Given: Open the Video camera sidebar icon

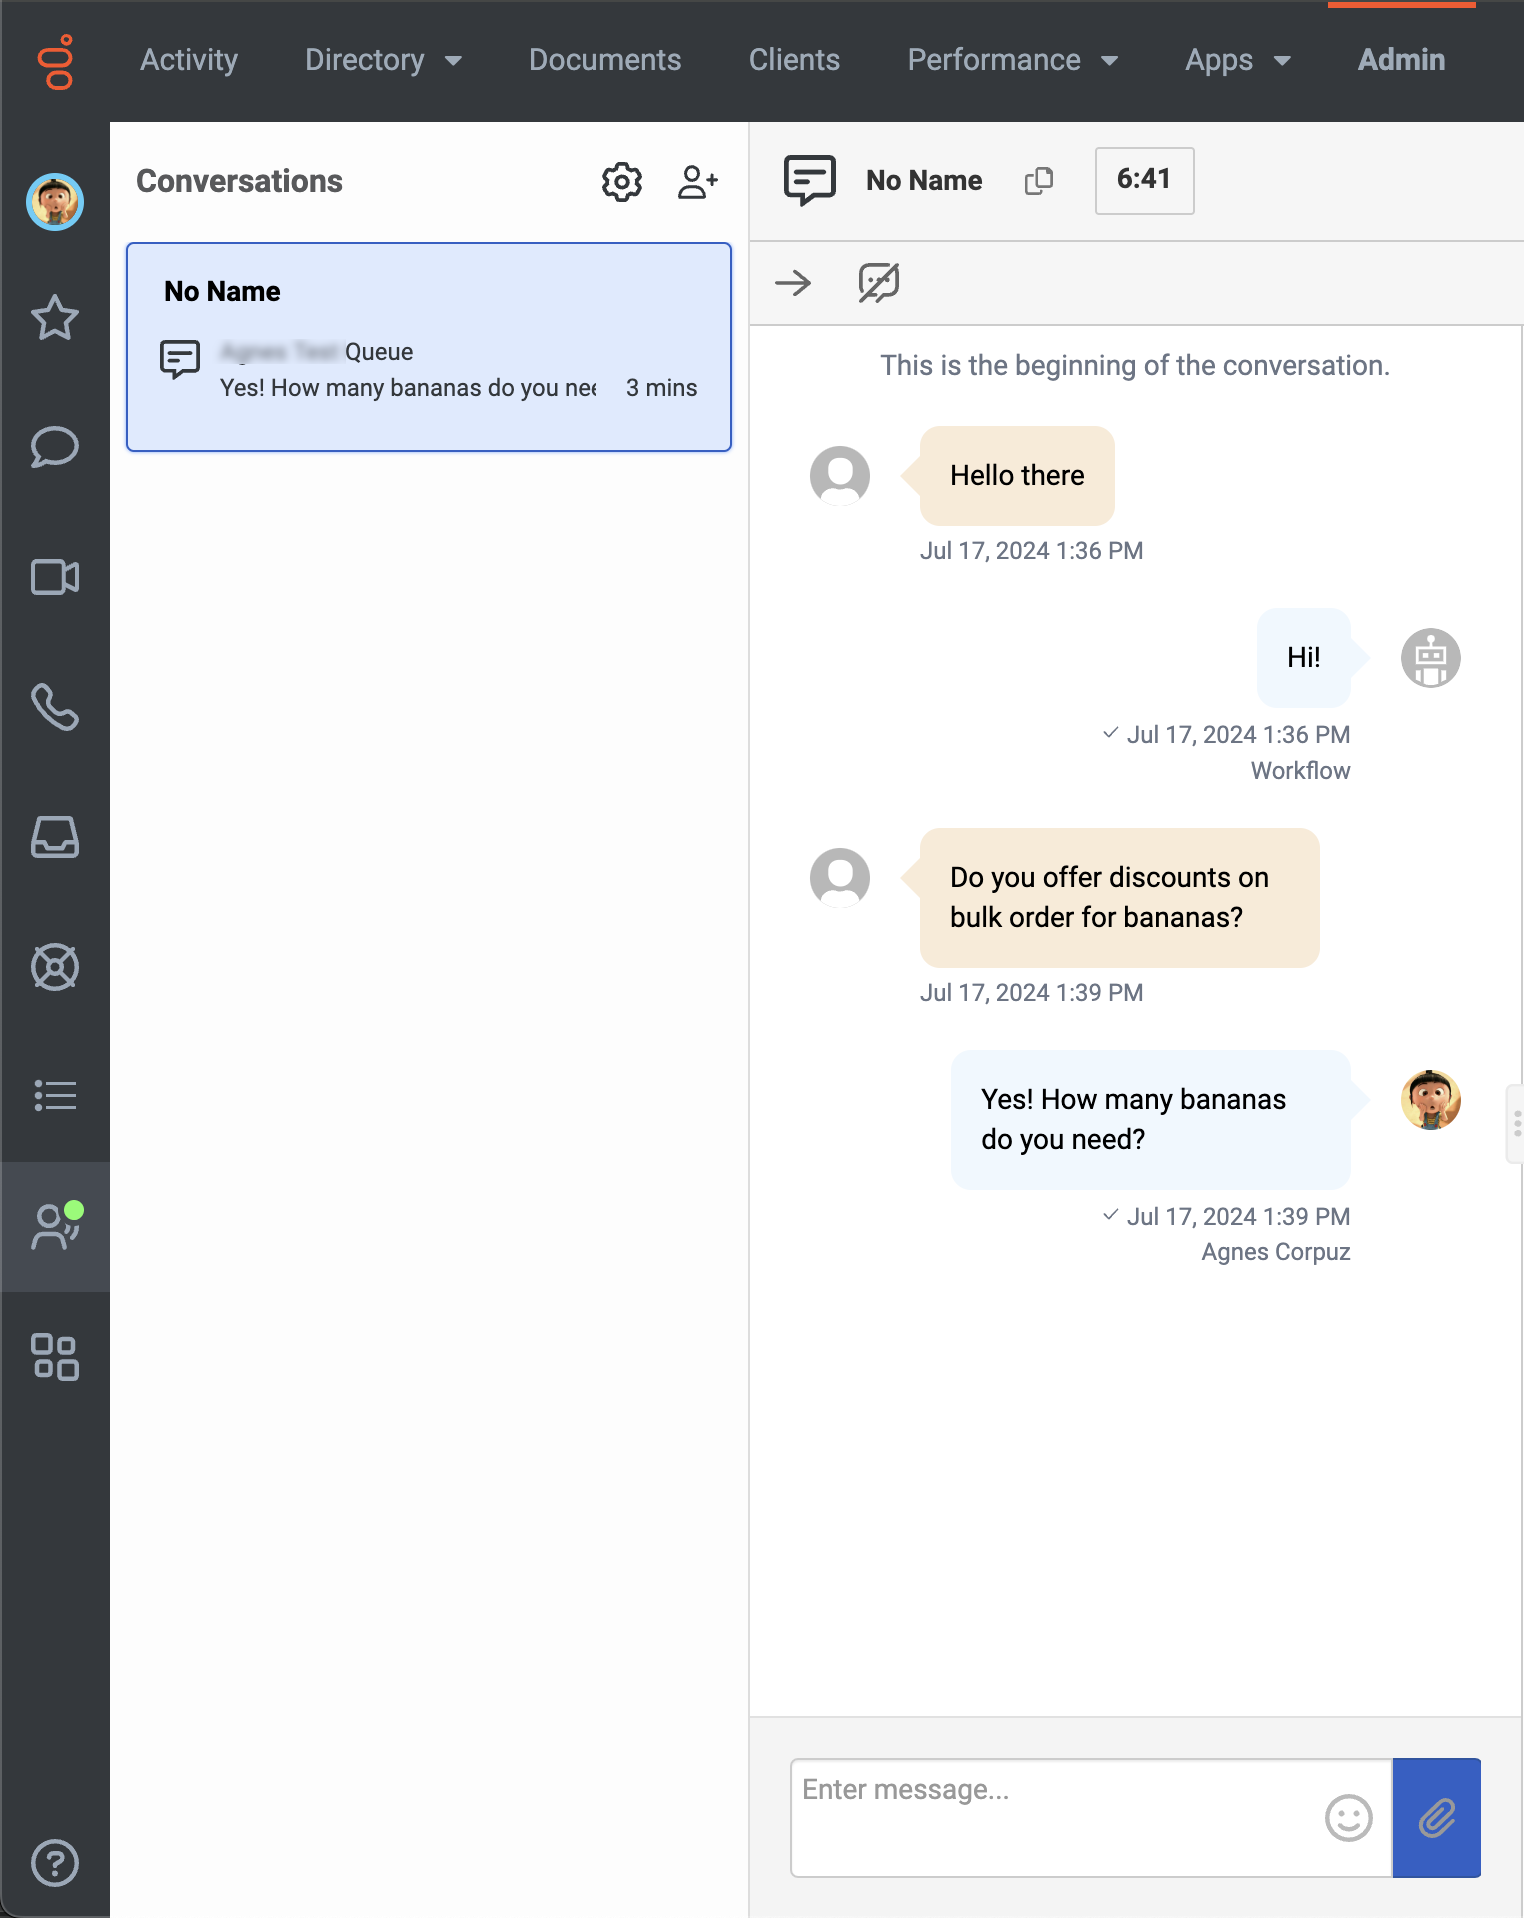Looking at the screenshot, I should (55, 577).
